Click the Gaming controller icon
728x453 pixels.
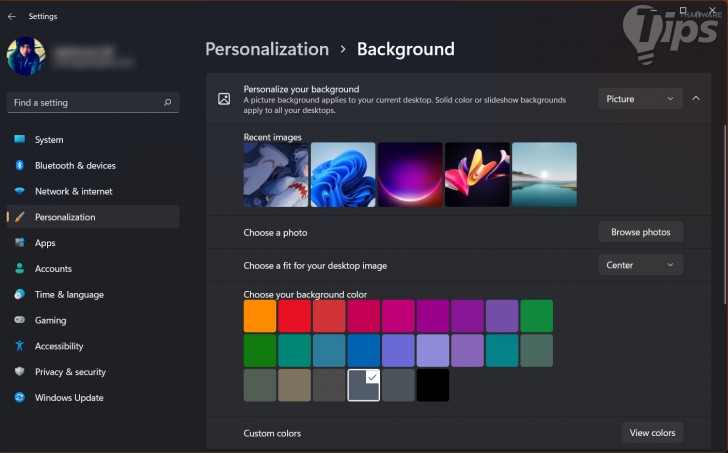click(x=20, y=320)
